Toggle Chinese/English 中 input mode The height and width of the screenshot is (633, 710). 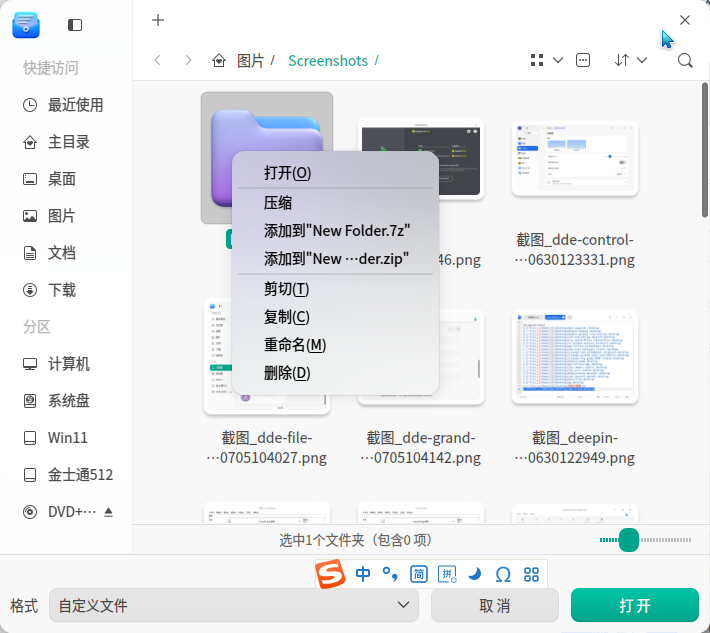pos(363,574)
